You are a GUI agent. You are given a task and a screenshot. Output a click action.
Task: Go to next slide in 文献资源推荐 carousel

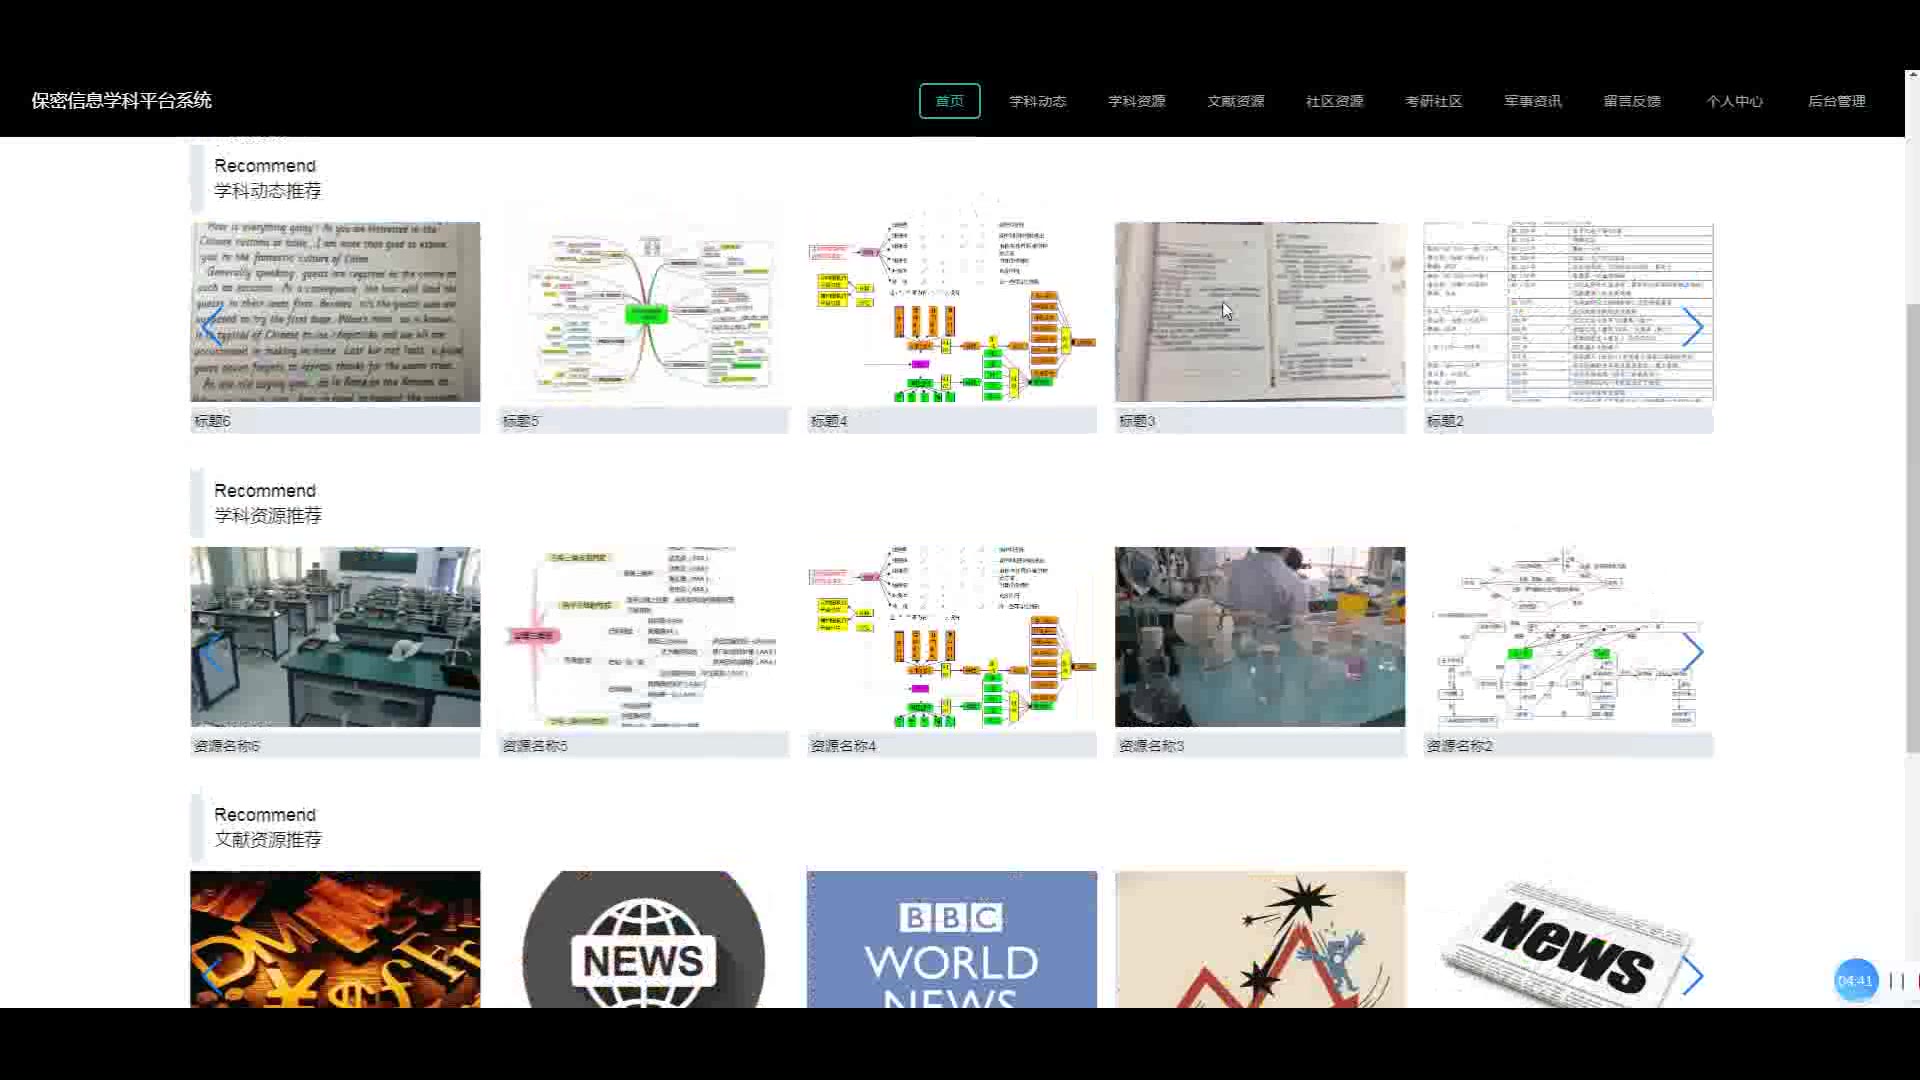(x=1692, y=976)
